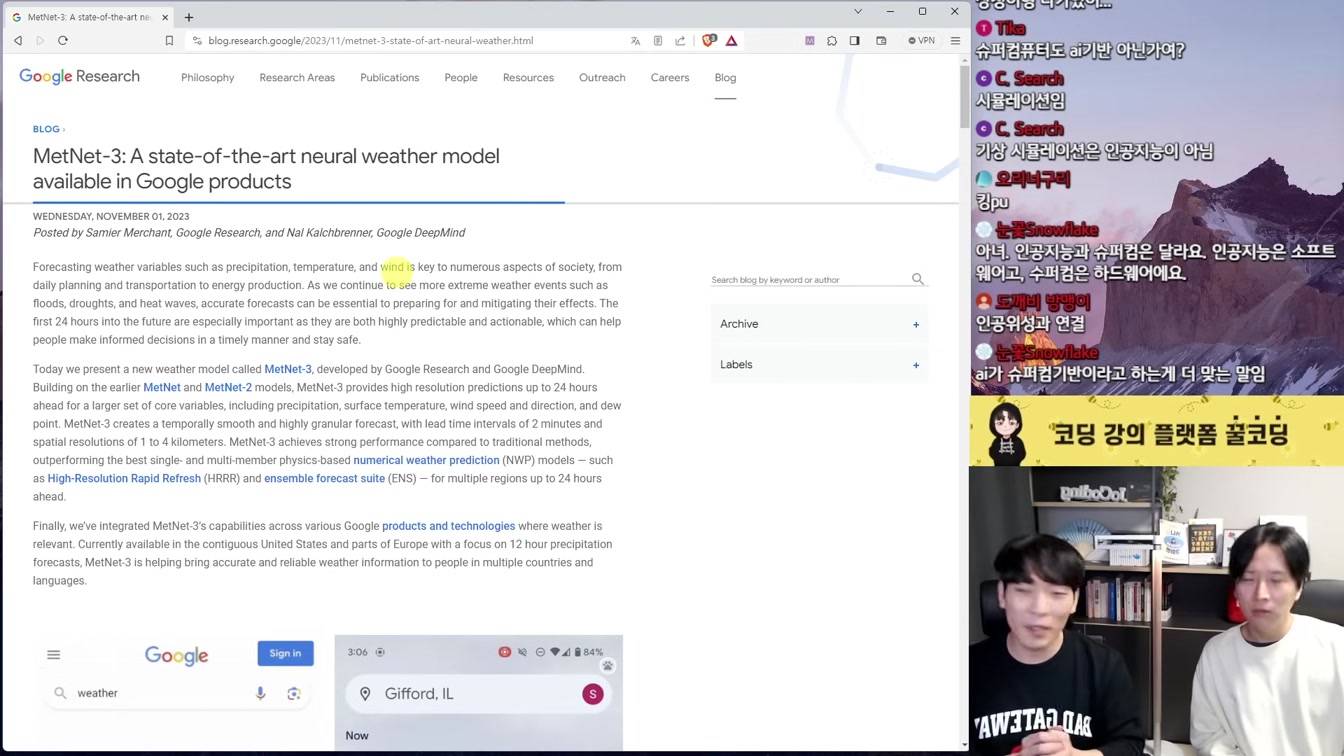
Task: Open the ensemble forecast suite link
Action: [x=324, y=479]
